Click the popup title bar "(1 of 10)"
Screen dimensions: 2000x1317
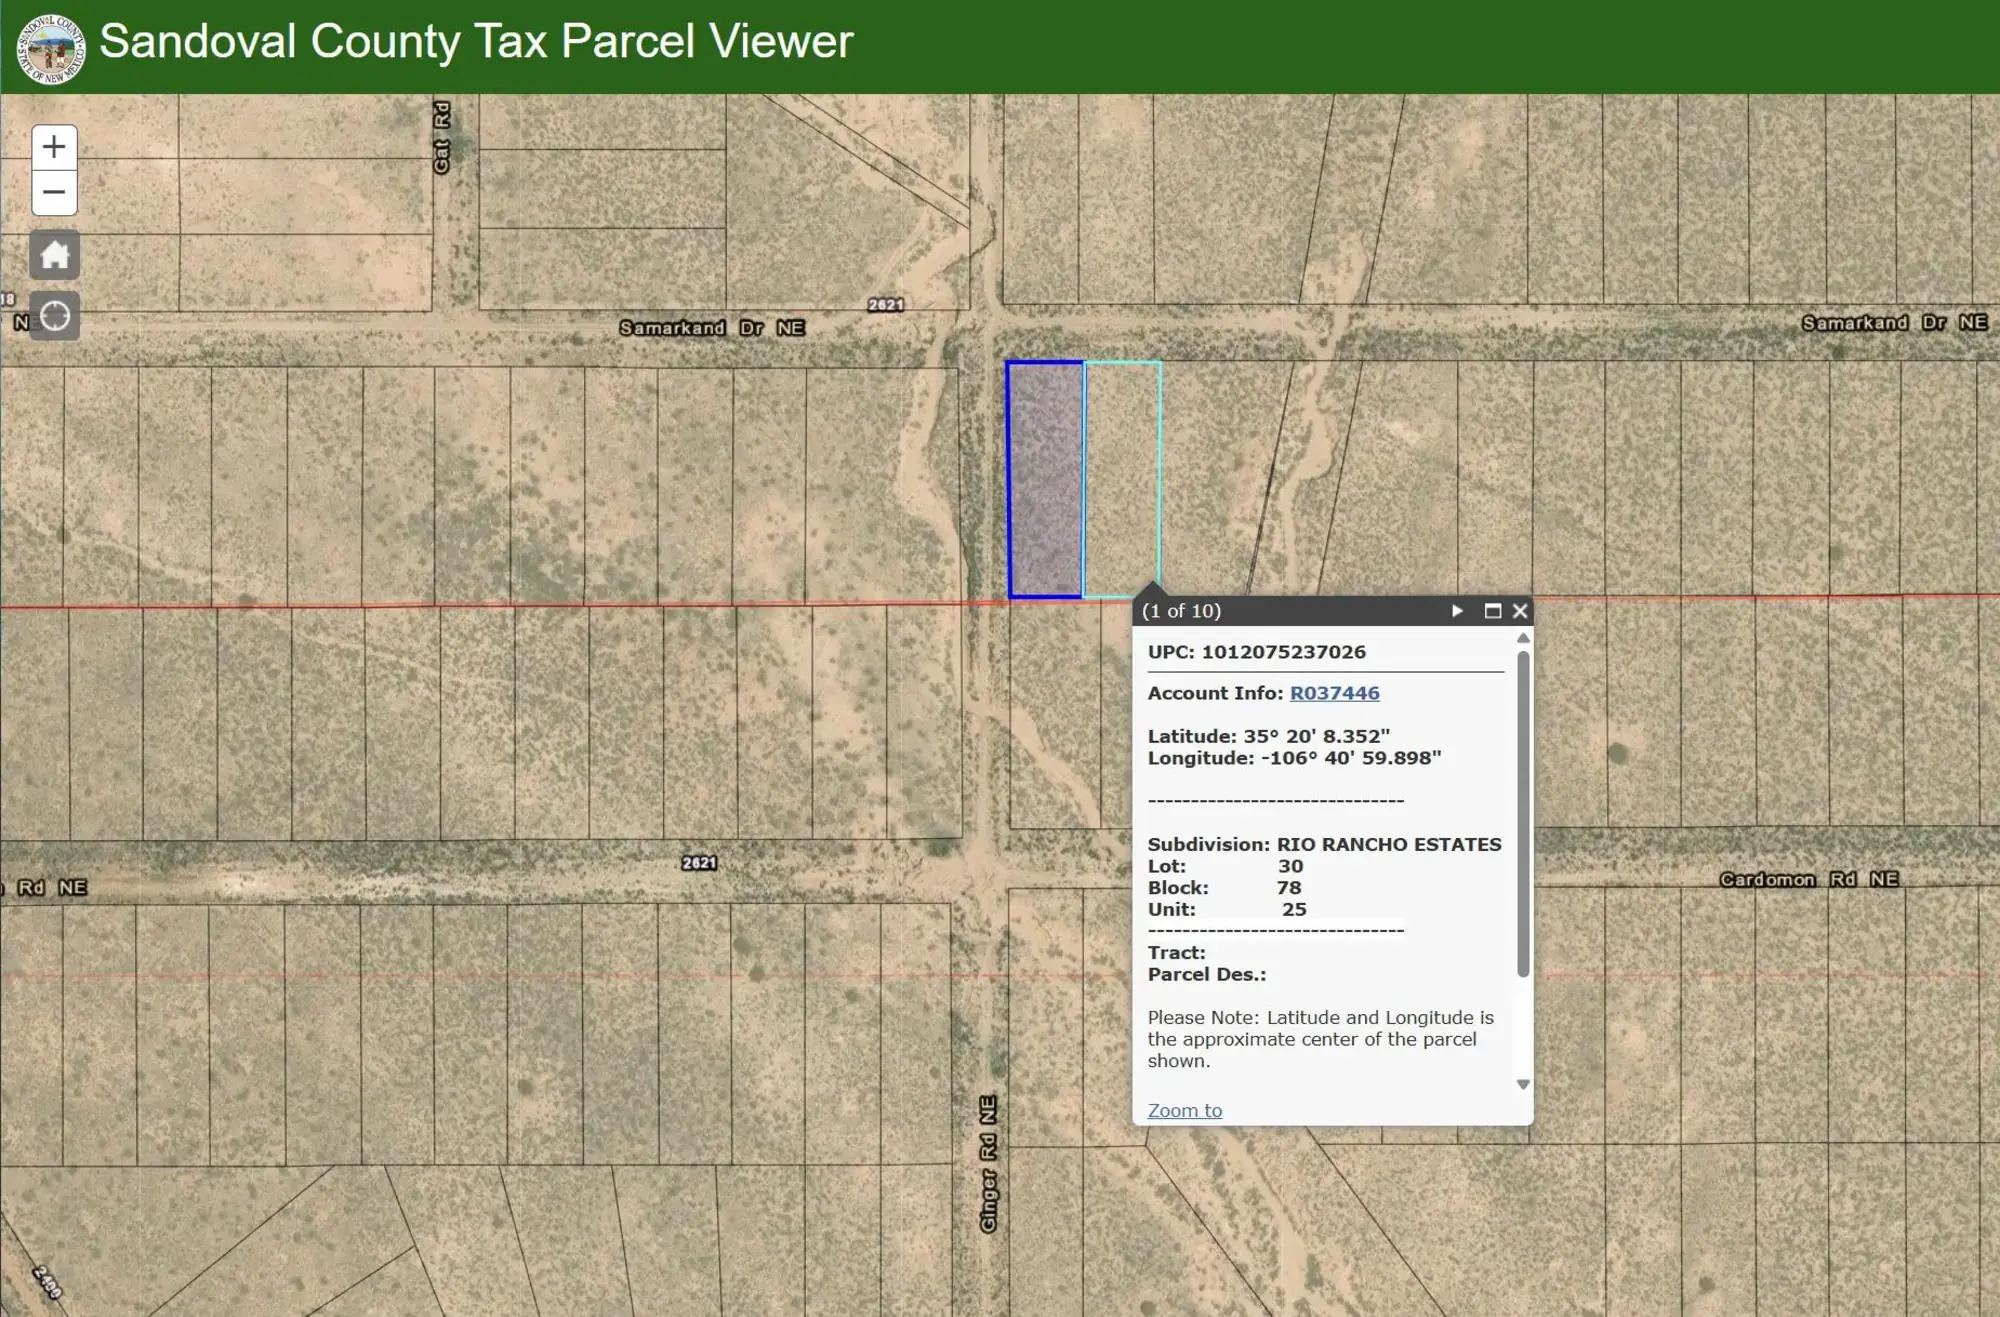[1182, 611]
